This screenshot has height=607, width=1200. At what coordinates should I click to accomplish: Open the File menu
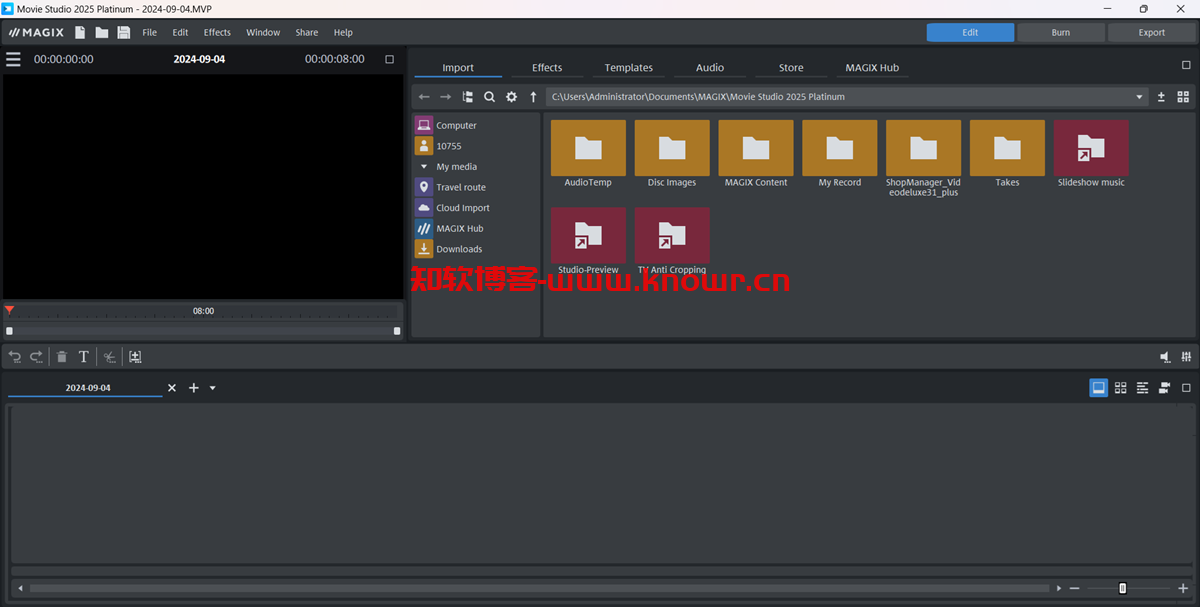click(x=150, y=32)
